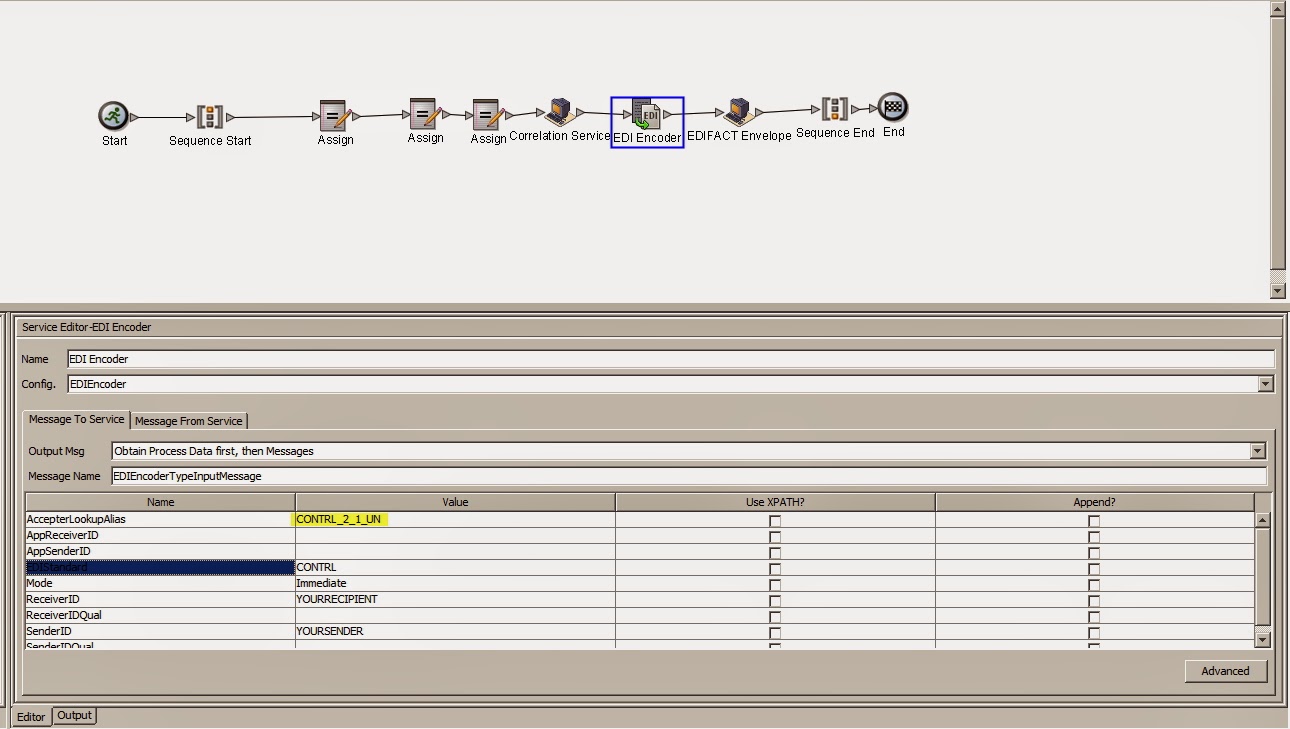Image resolution: width=1290 pixels, height=729 pixels.
Task: Select the Sequence End icon
Action: coord(835,109)
